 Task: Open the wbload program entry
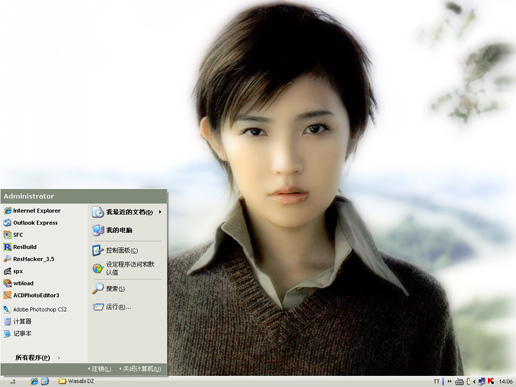pyautogui.click(x=18, y=283)
